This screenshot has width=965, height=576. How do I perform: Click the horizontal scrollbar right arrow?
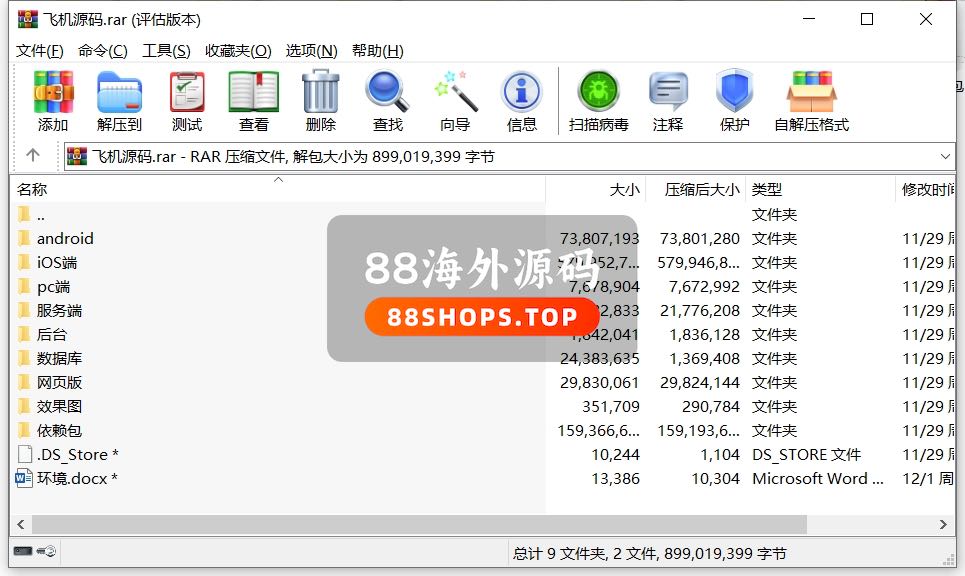pyautogui.click(x=943, y=524)
